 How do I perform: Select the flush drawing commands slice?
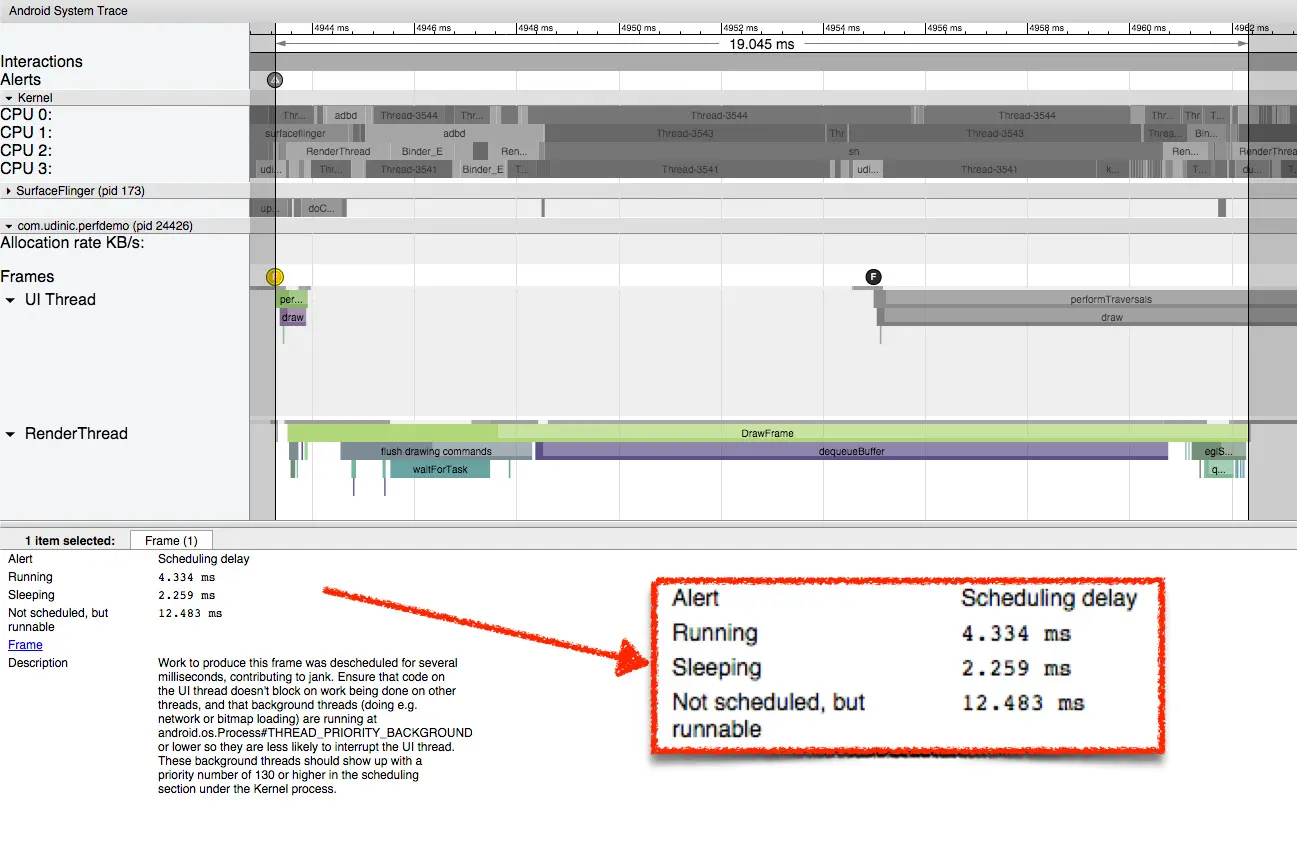[x=436, y=451]
